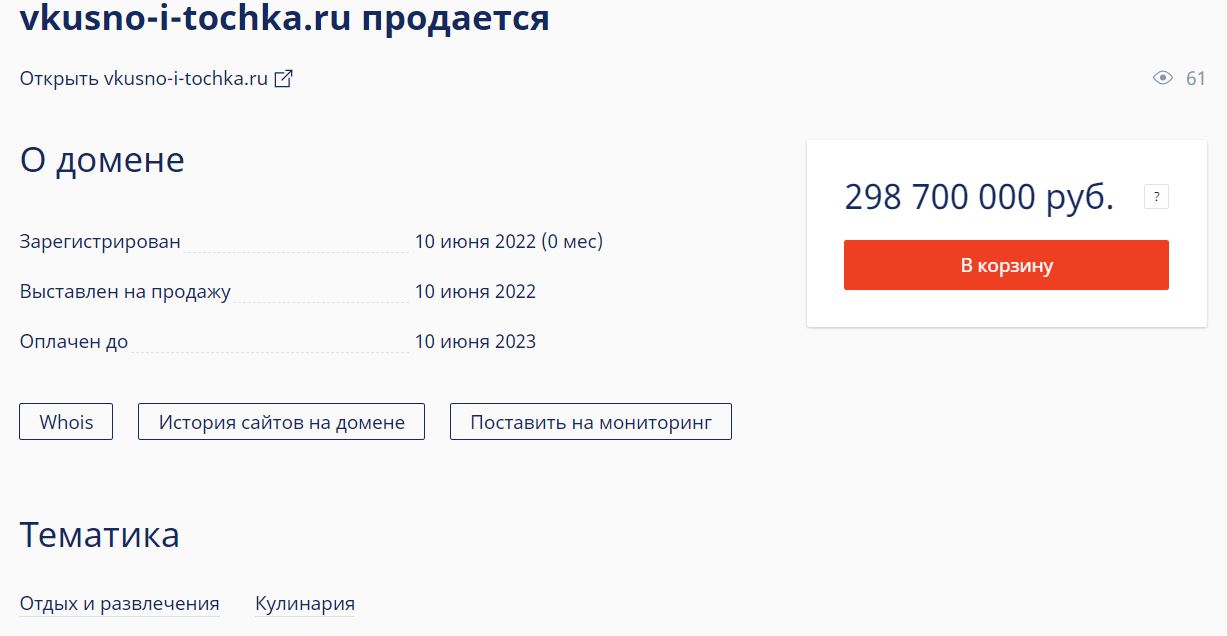Click the eye views icon
The width and height of the screenshot is (1227, 636).
(1162, 78)
